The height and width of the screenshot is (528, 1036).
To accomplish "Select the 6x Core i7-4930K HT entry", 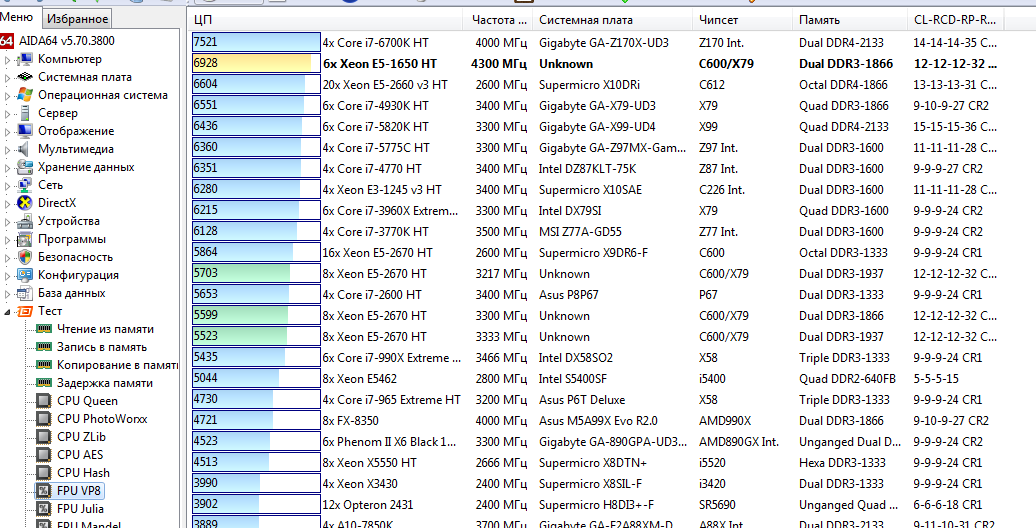I will click(375, 106).
